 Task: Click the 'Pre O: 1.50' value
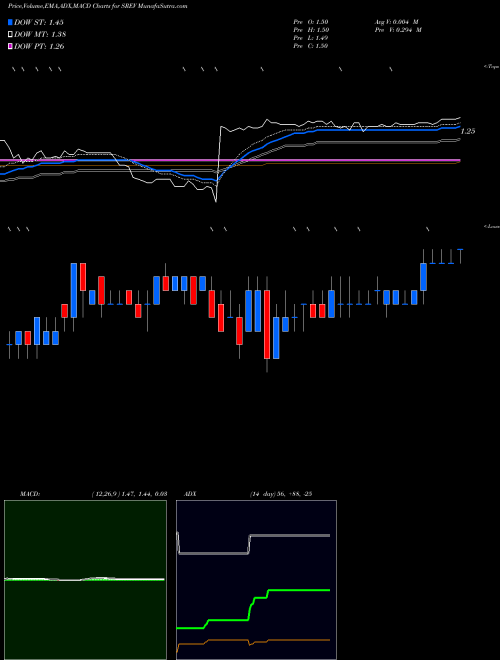(311, 22)
